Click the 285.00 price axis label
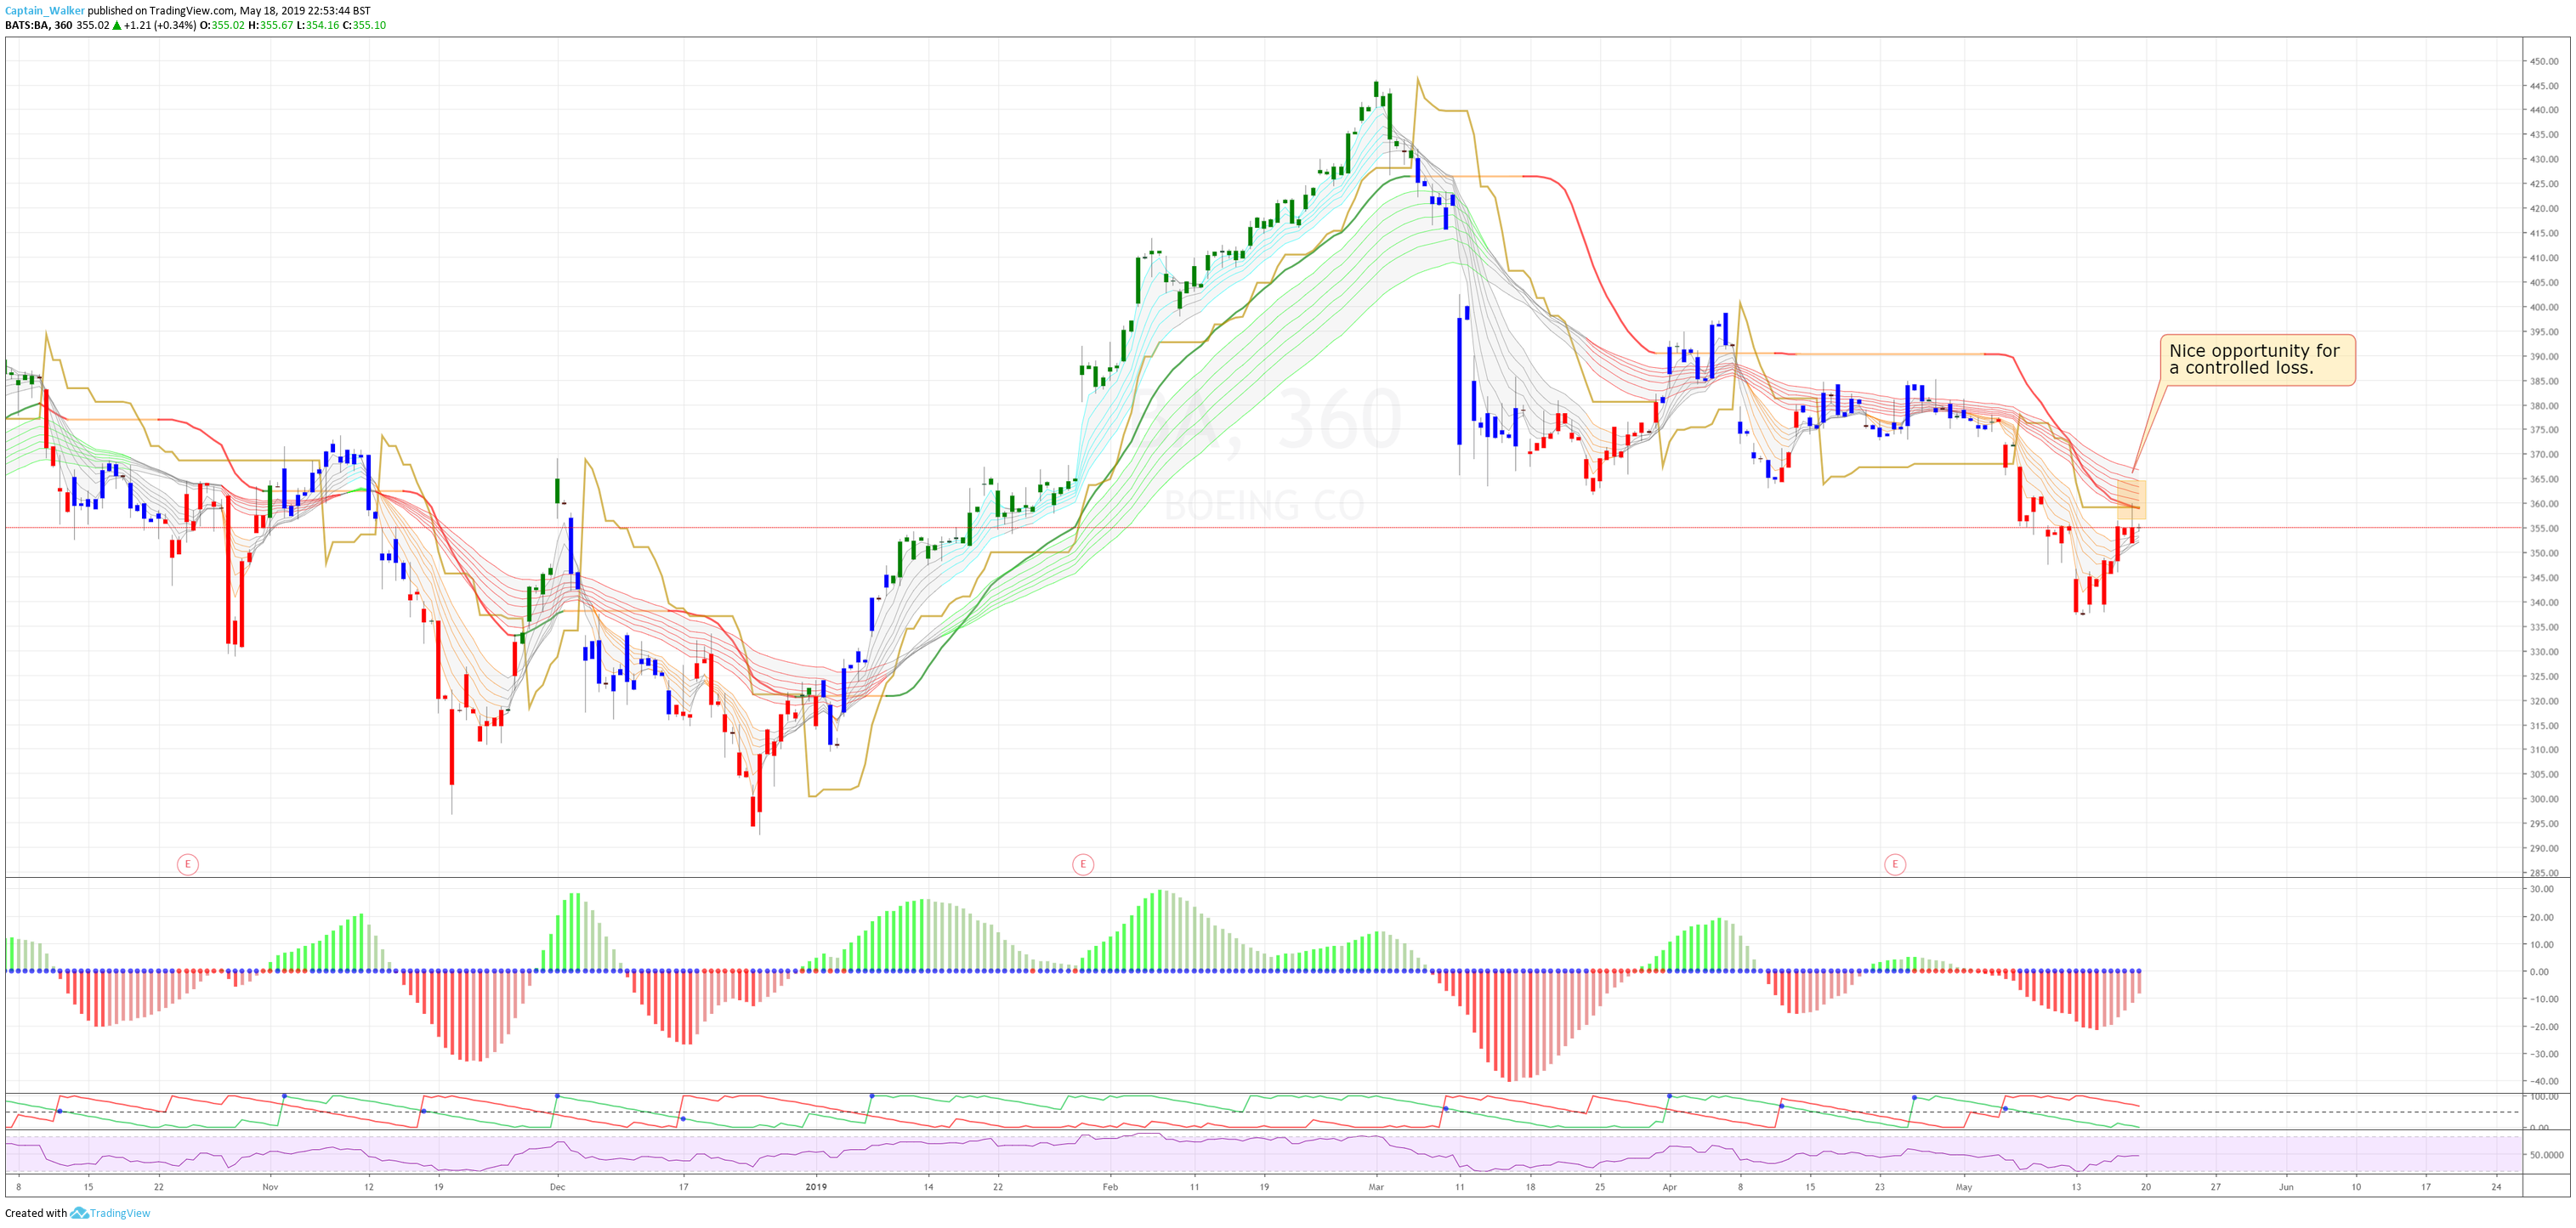 [x=2544, y=873]
